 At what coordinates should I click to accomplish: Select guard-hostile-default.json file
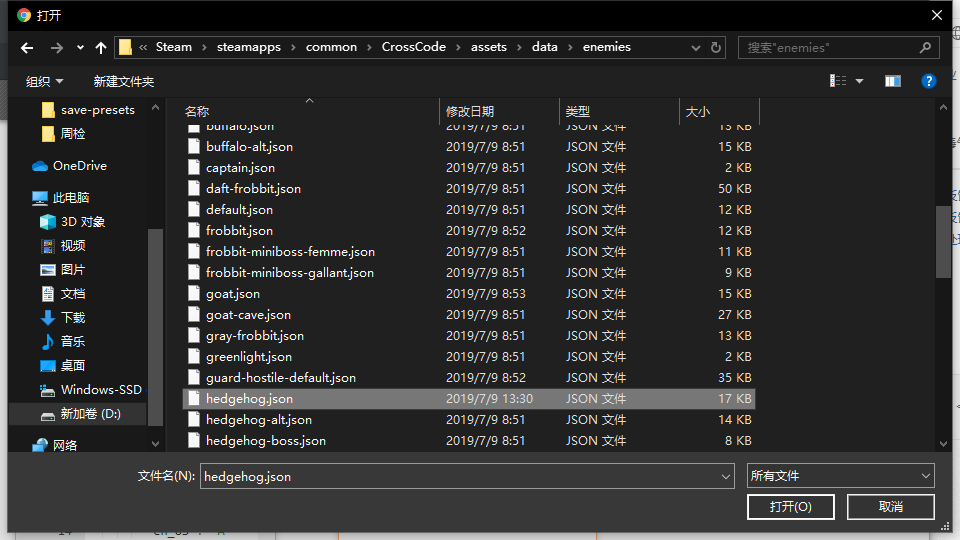tap(469, 378)
